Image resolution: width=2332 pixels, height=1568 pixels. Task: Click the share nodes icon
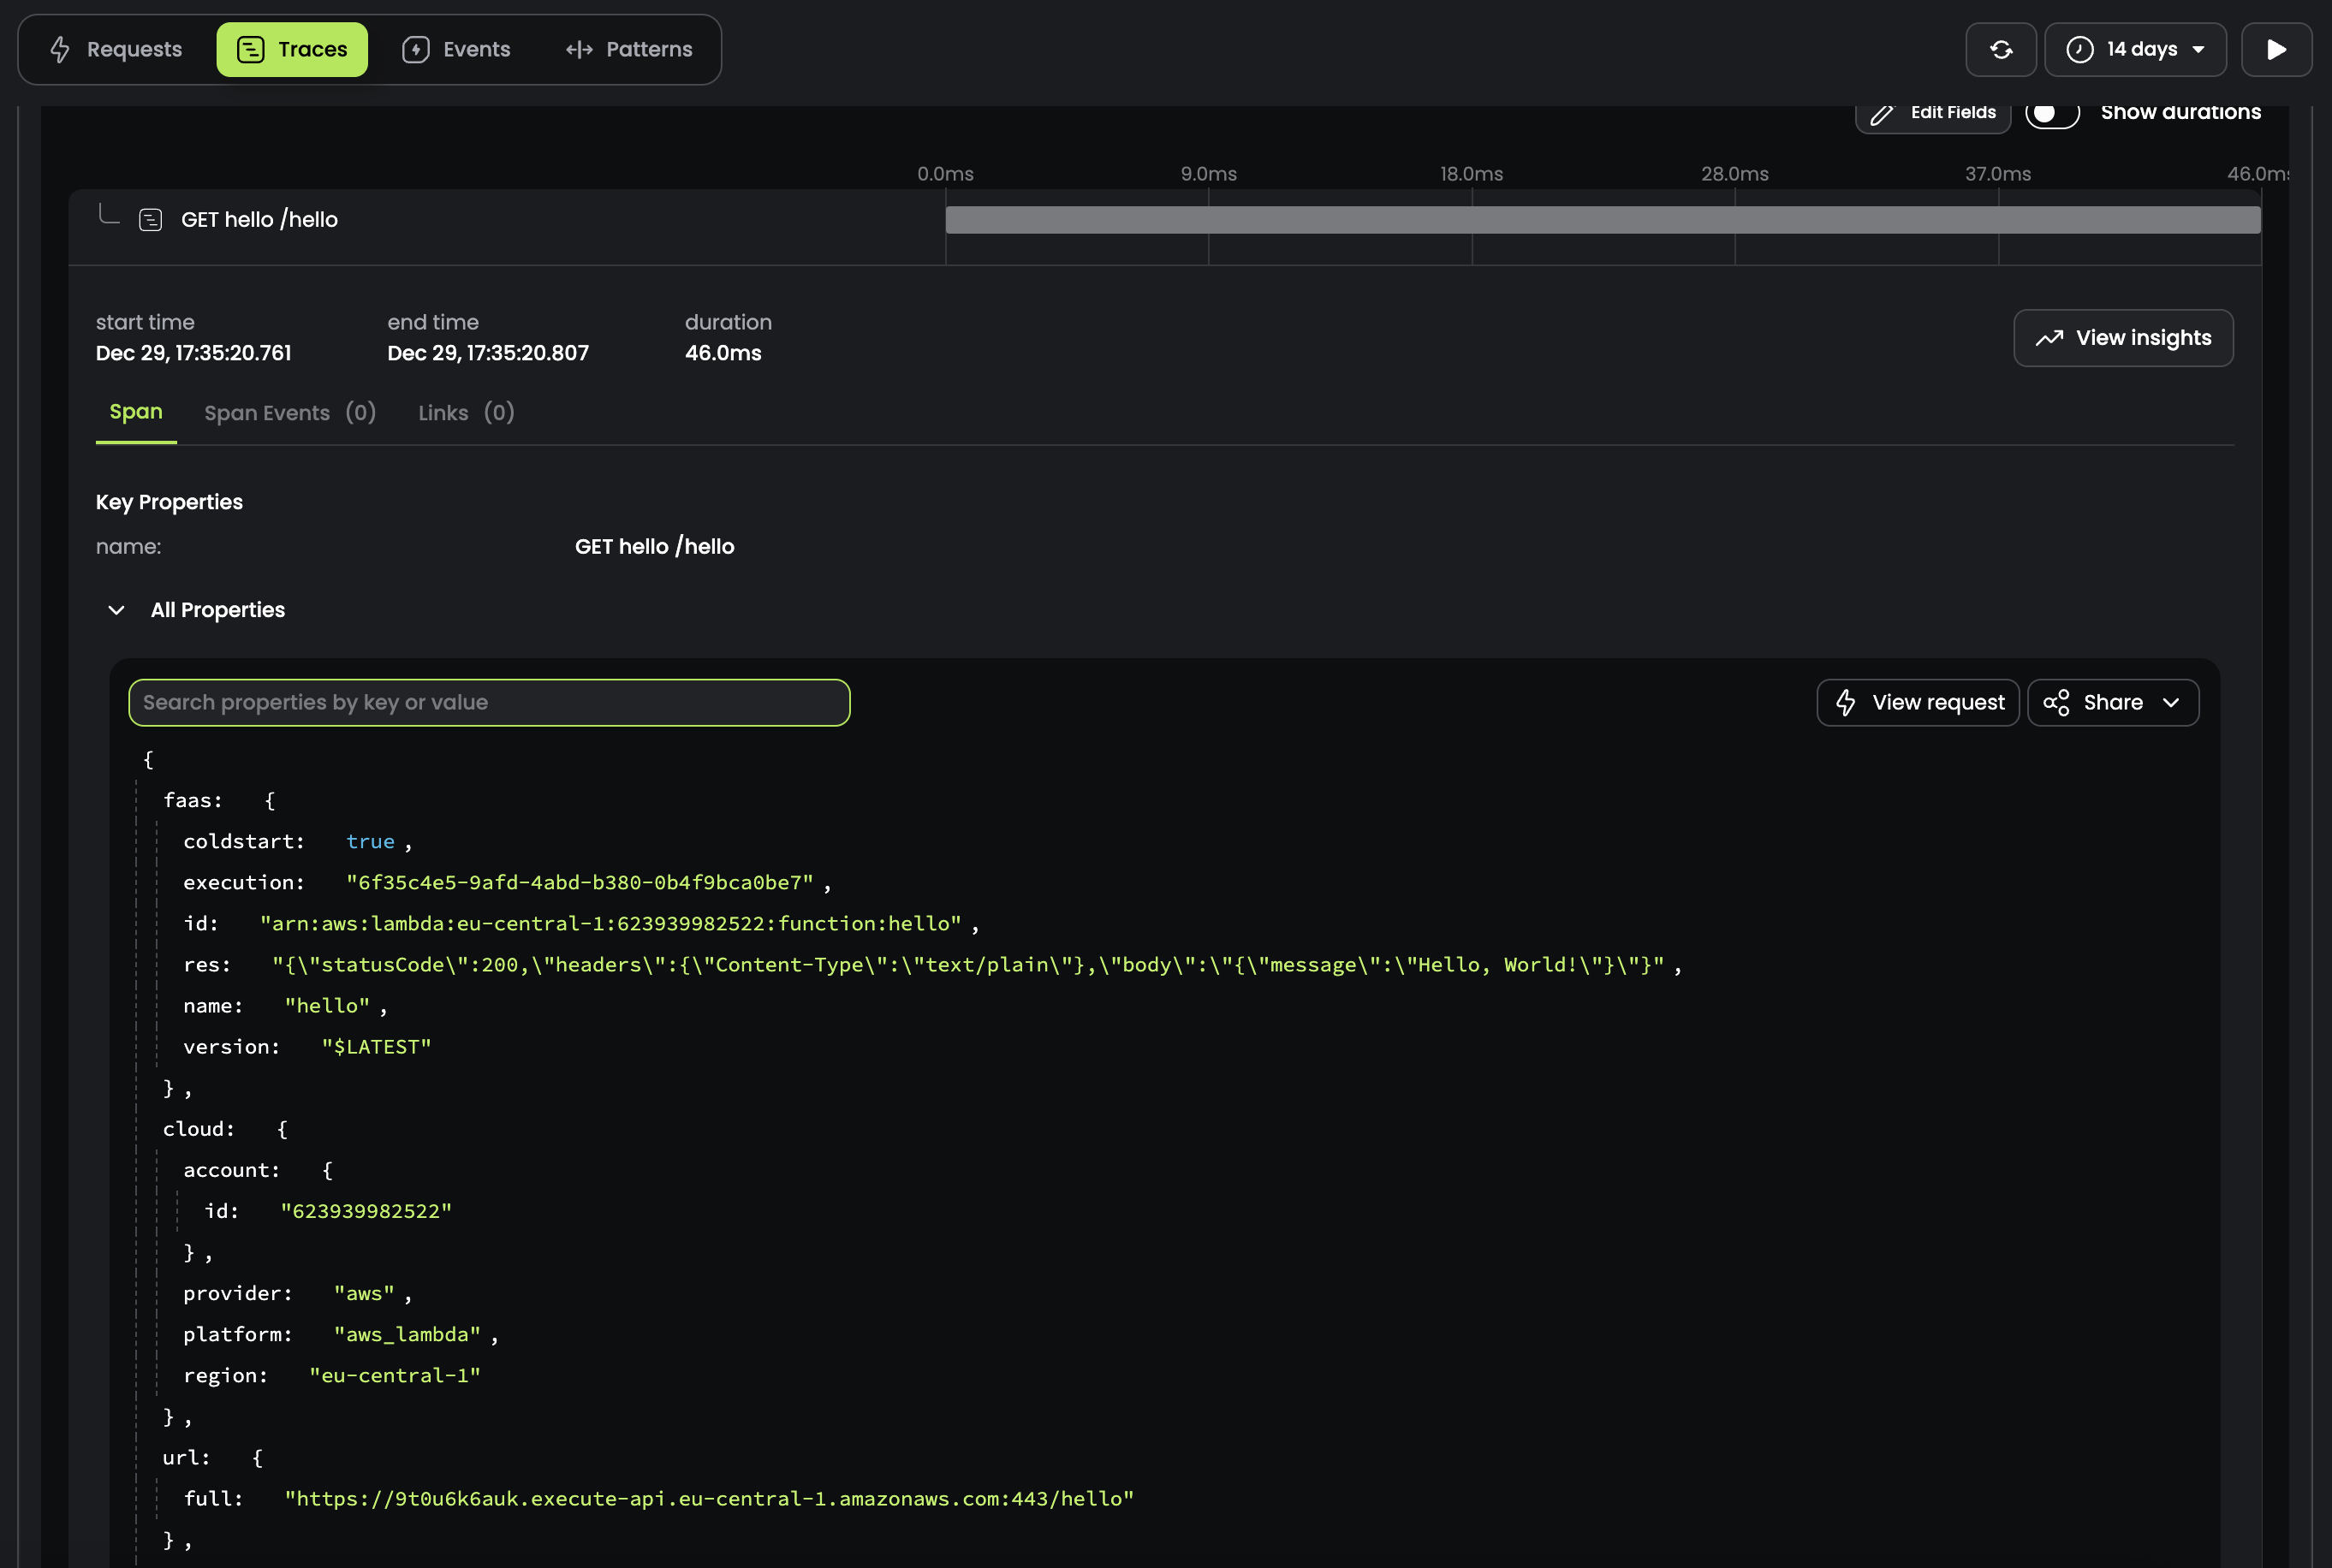pos(2056,702)
